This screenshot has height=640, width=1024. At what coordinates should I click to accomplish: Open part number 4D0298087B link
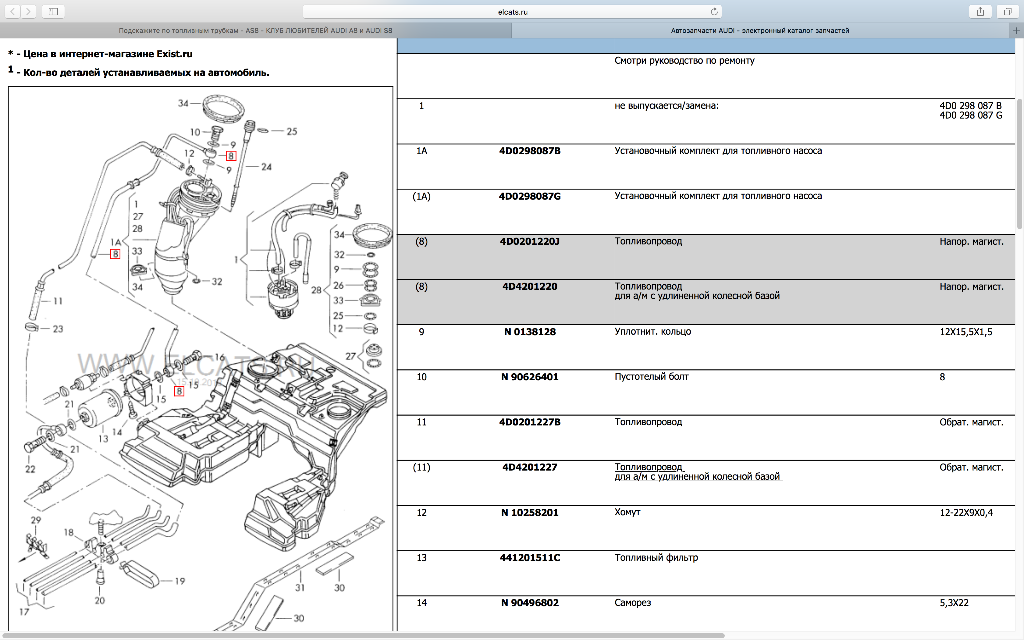530,151
